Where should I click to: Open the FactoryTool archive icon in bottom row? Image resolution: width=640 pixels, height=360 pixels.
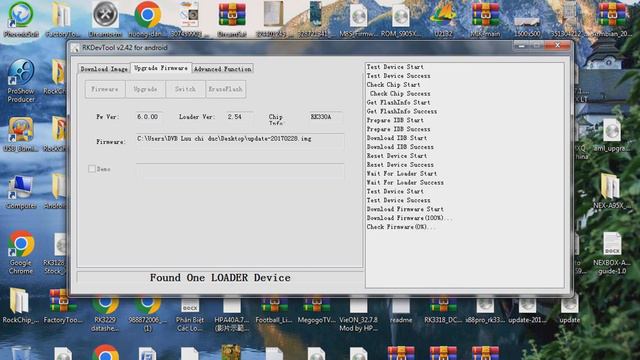point(63,306)
